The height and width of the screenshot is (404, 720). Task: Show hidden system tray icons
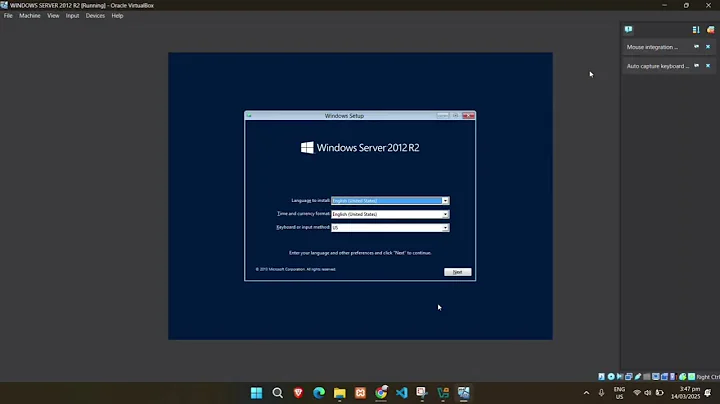pyautogui.click(x=586, y=393)
